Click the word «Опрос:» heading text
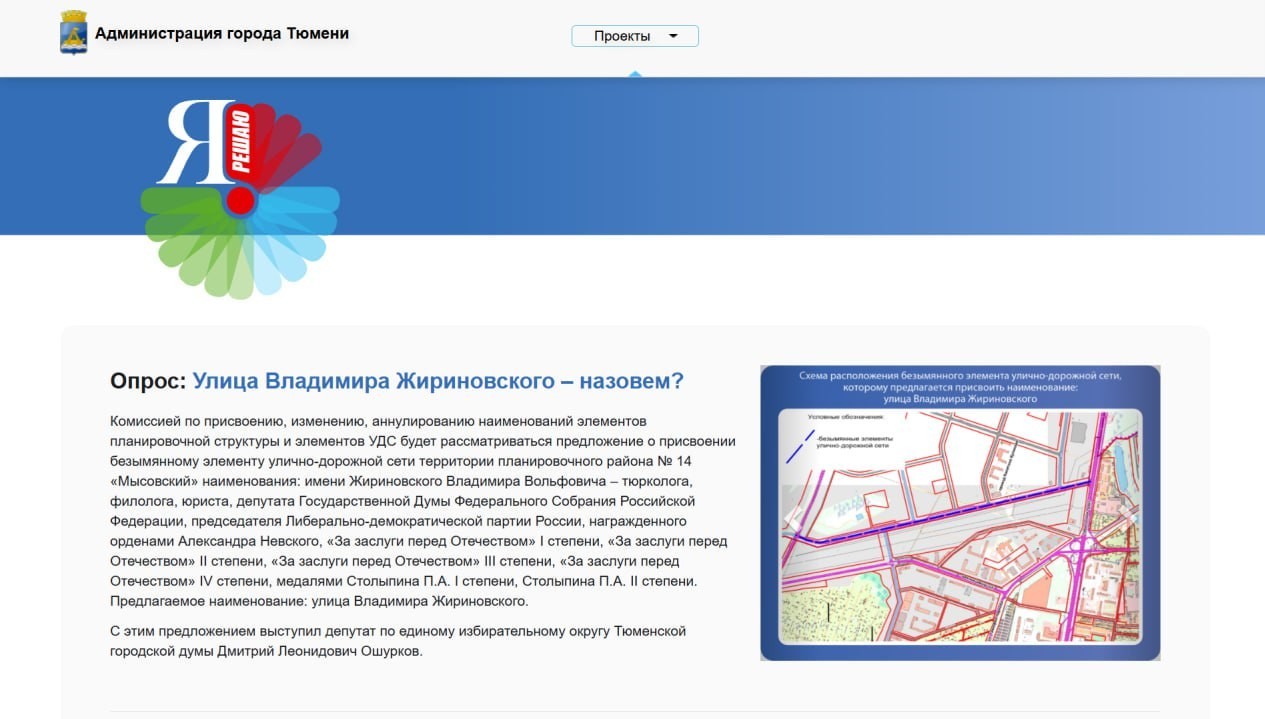Viewport: 1265px width, 719px height. point(148,381)
